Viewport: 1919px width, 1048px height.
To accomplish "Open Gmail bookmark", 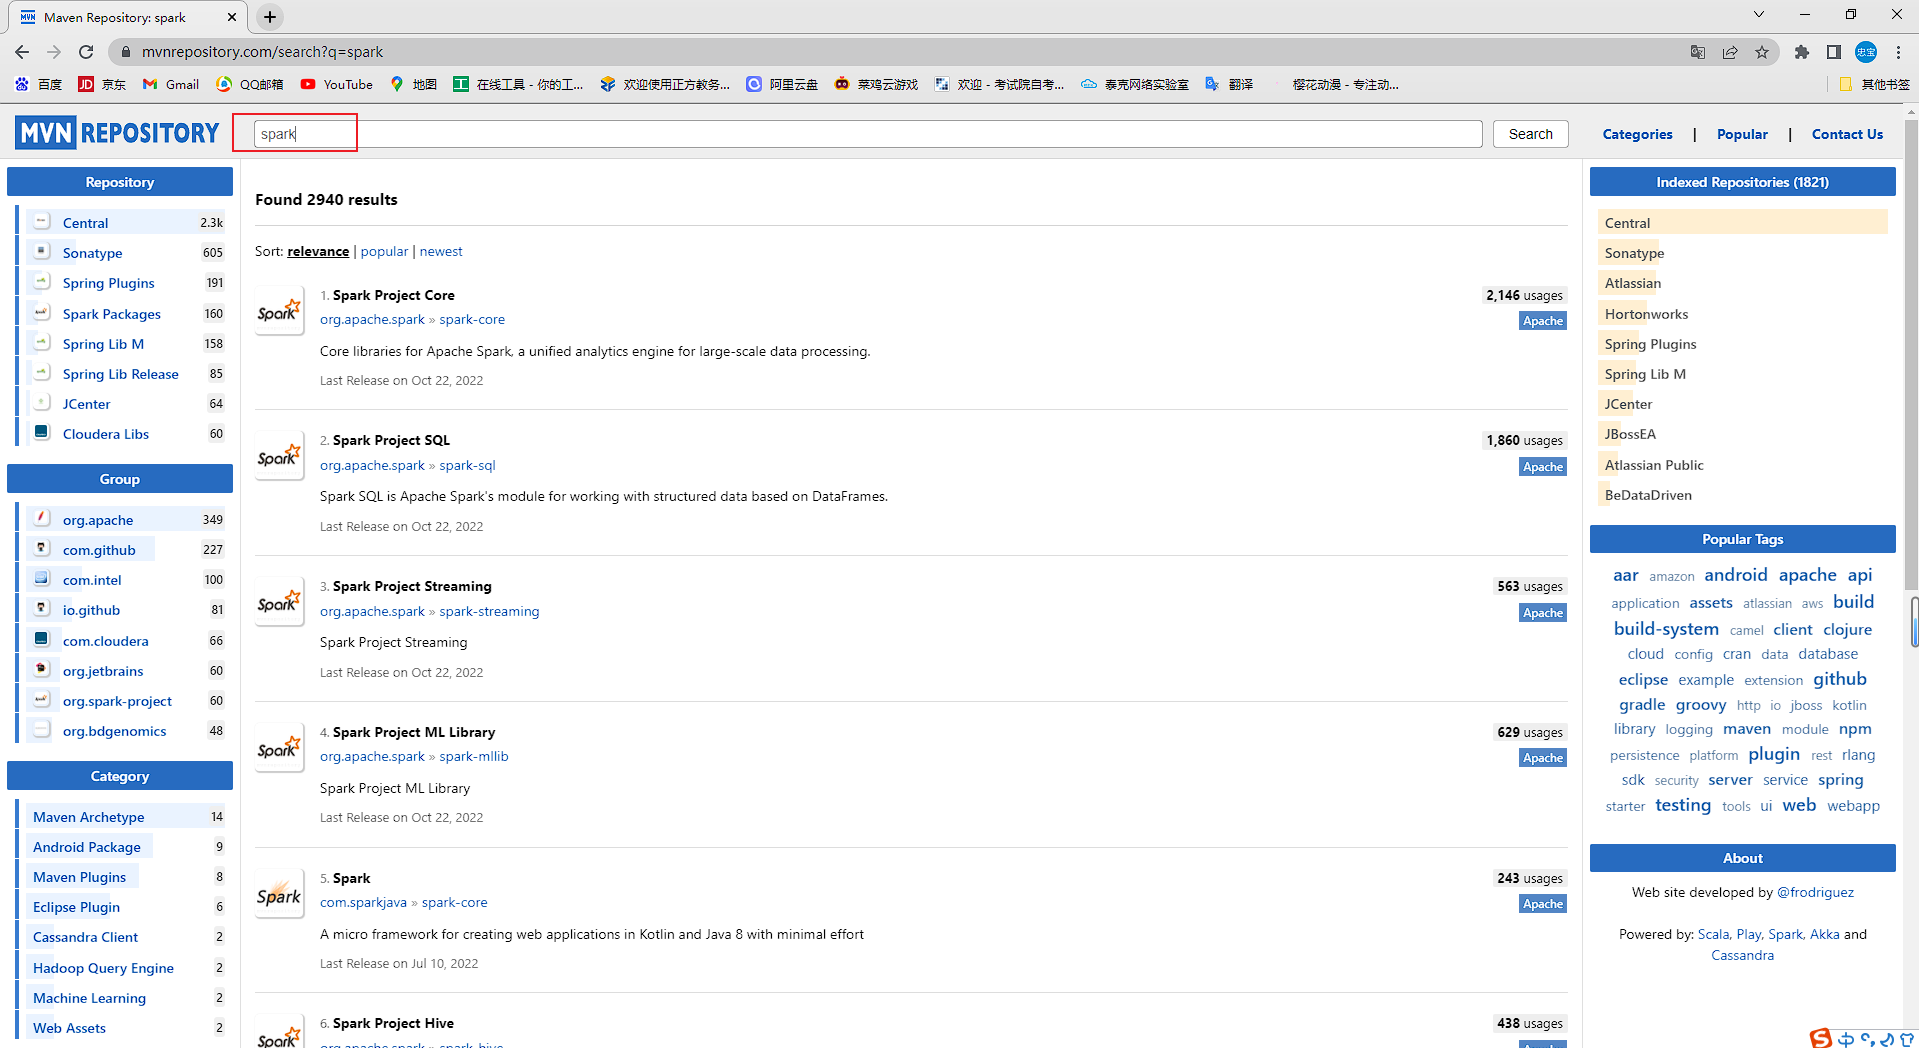I will coord(171,84).
